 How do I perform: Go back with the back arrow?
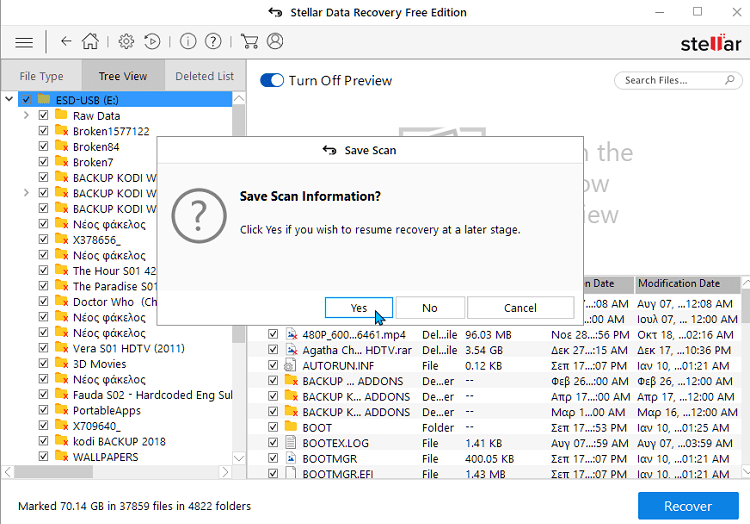coord(66,42)
